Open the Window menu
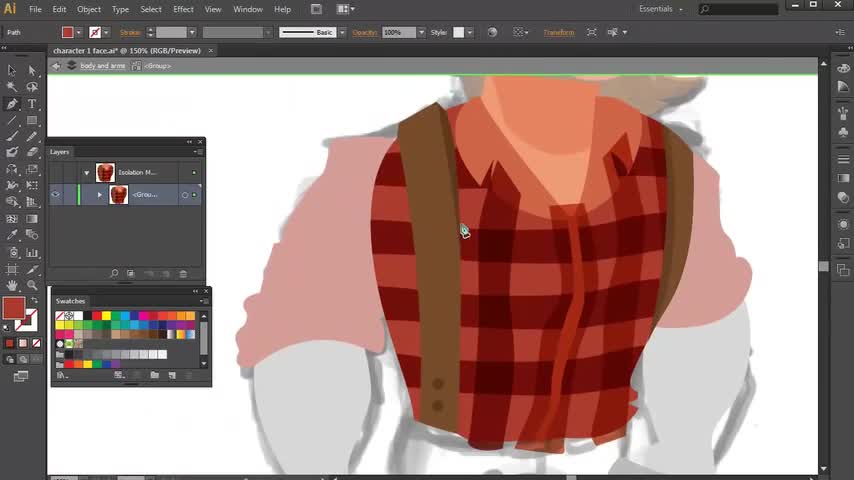 point(247,9)
